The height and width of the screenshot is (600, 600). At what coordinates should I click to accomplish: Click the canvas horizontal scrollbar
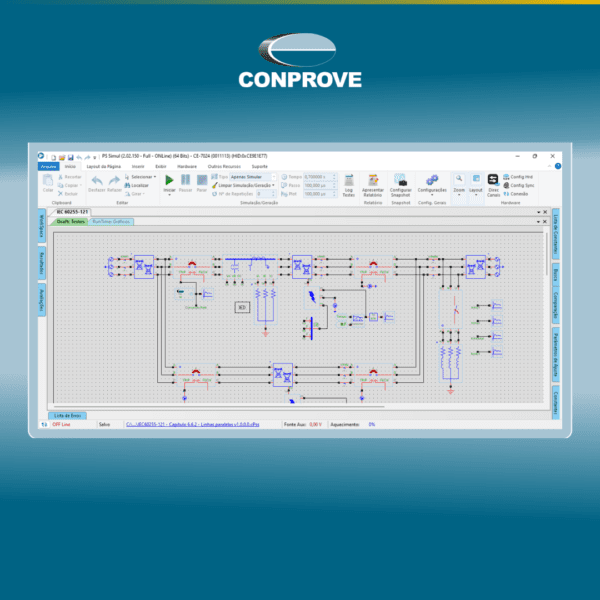click(219, 407)
